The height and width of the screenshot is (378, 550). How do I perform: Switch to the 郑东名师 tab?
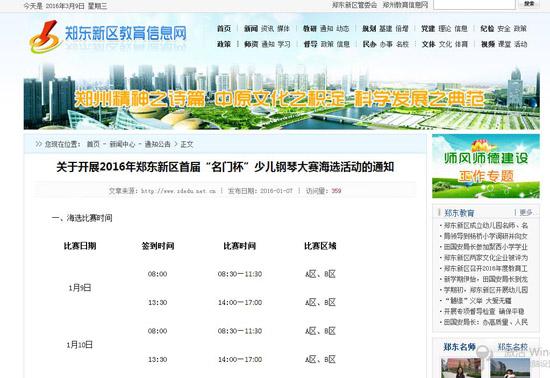tap(460, 347)
